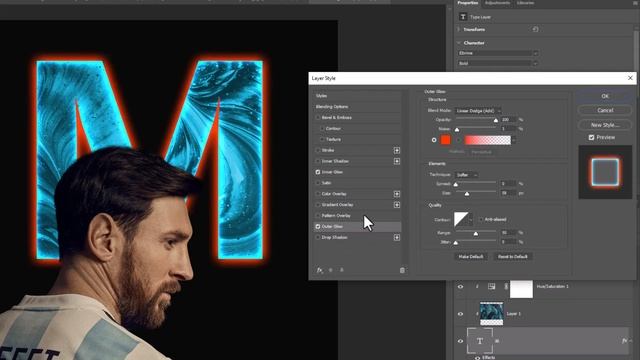Add another Gradient Overlay with its plus icon
The height and width of the screenshot is (360, 640).
[397, 205]
